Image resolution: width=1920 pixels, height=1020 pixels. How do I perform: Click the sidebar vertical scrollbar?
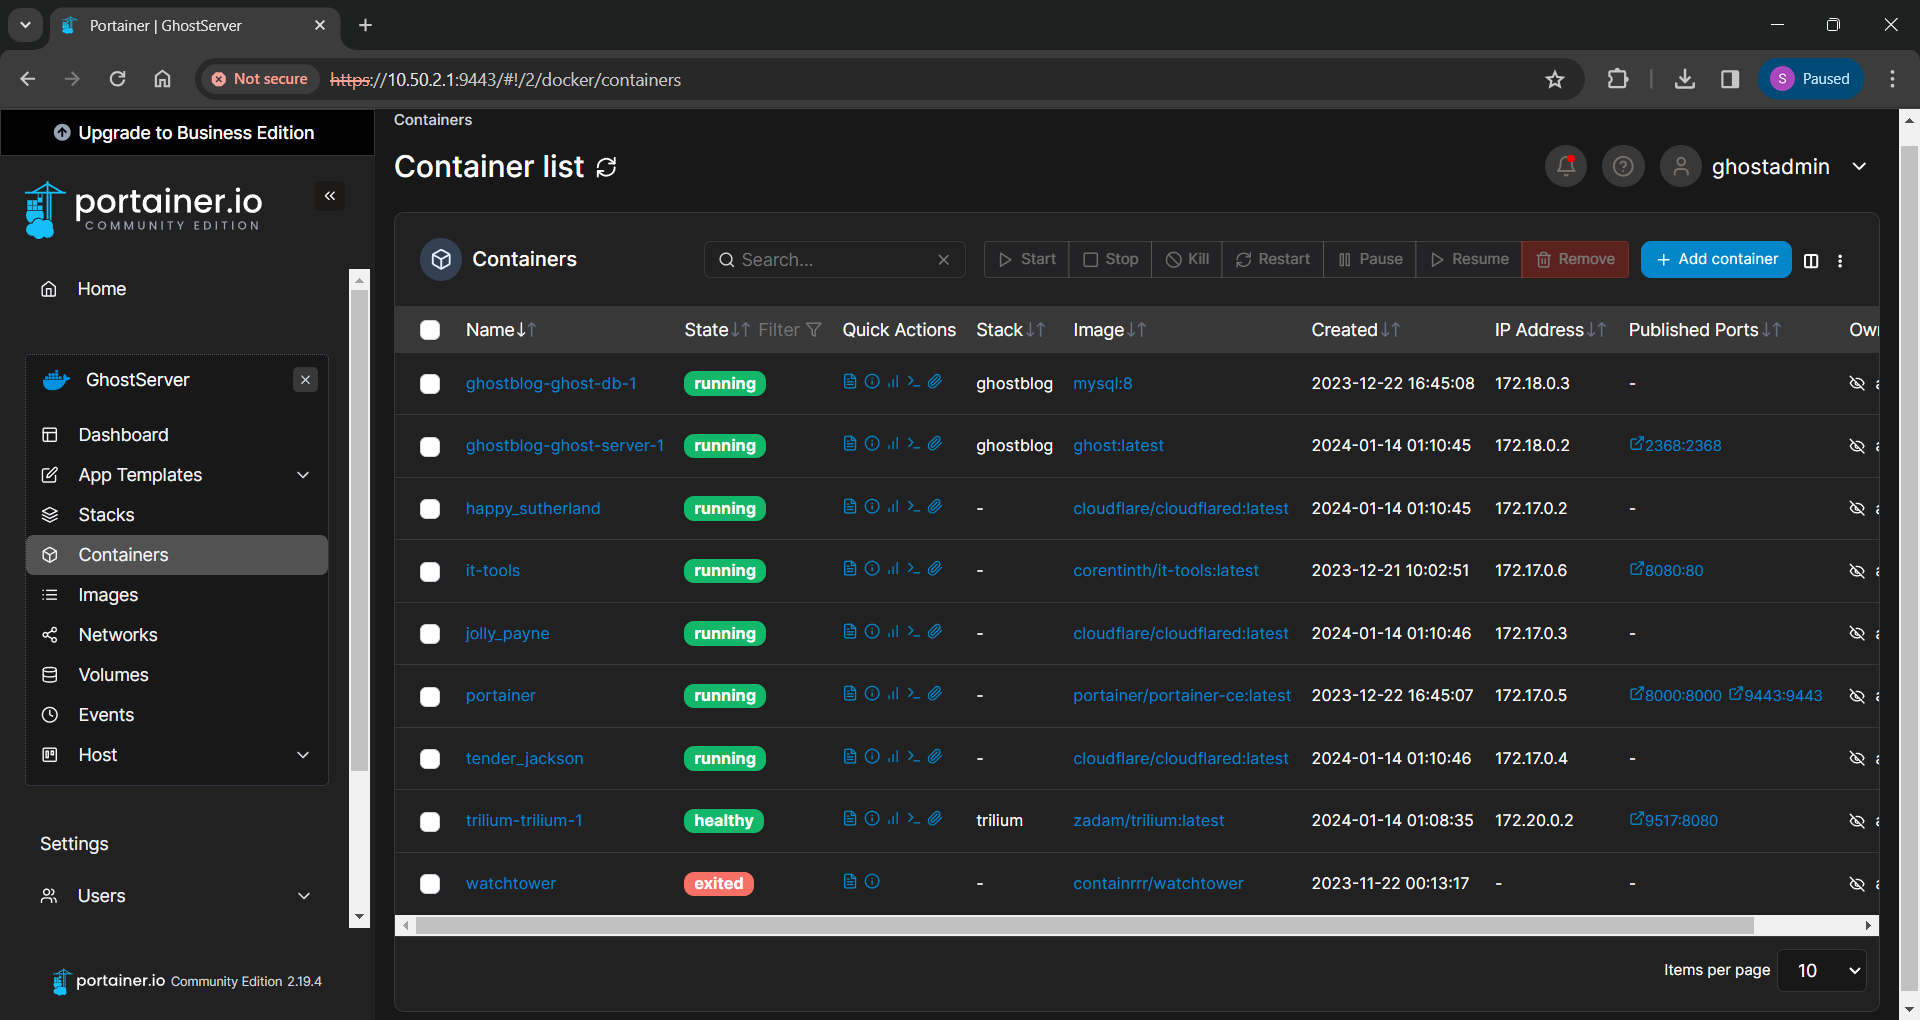pyautogui.click(x=360, y=530)
